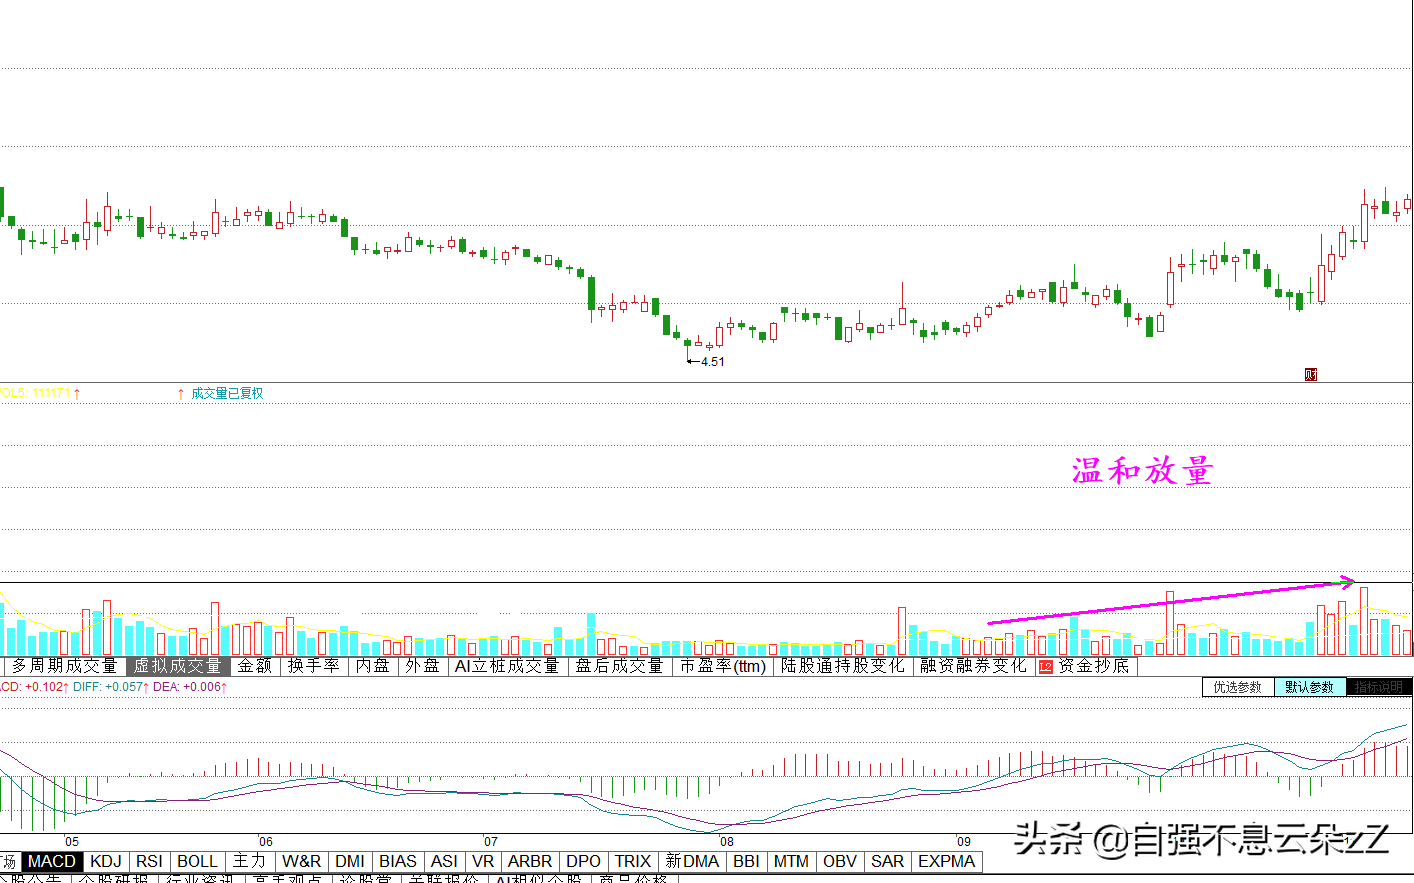The height and width of the screenshot is (883, 1414).
Task: Open the 新DMA indicator tab
Action: tap(692, 861)
